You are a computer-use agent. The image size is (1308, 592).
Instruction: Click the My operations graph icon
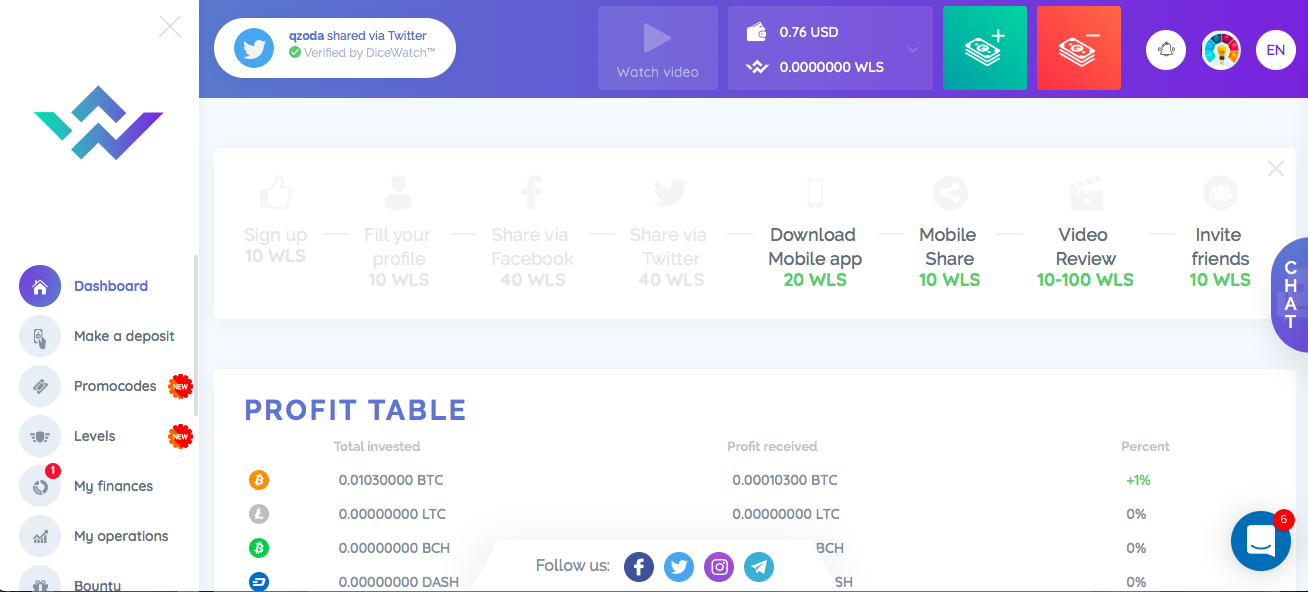(39, 536)
